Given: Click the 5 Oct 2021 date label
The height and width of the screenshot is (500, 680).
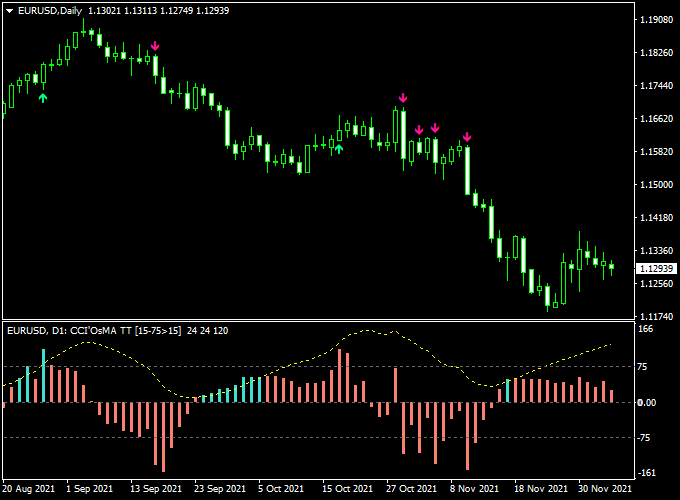Looking at the screenshot, I should tap(281, 489).
